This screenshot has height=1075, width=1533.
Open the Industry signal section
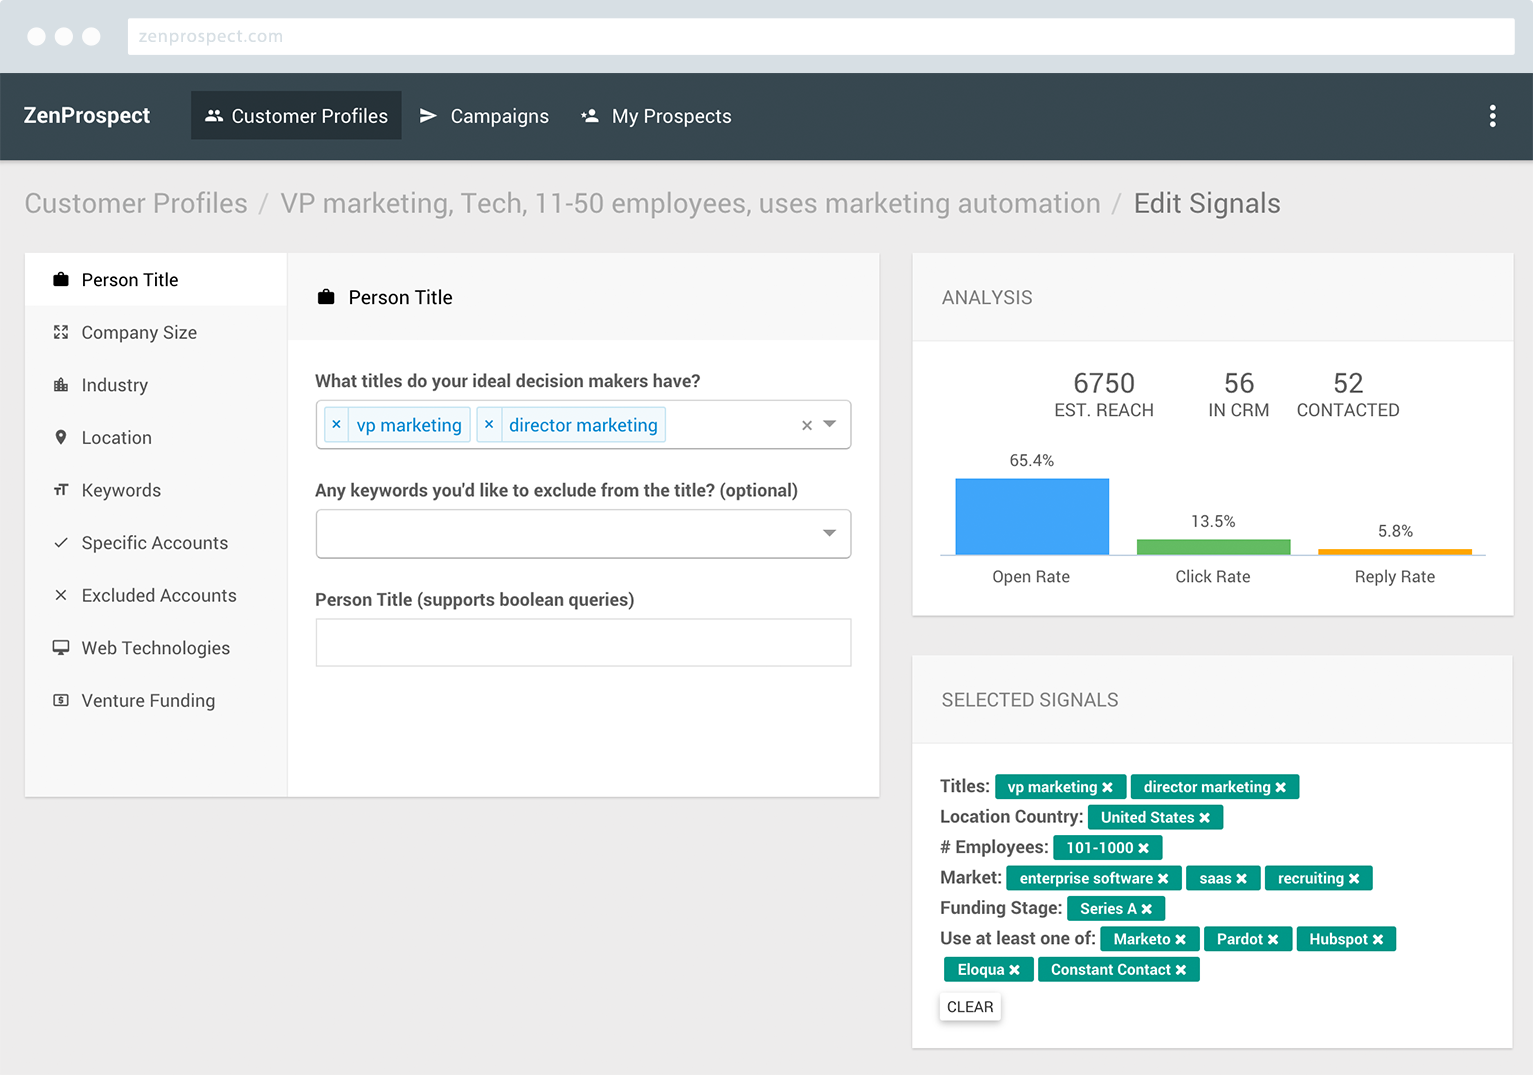(x=156, y=385)
